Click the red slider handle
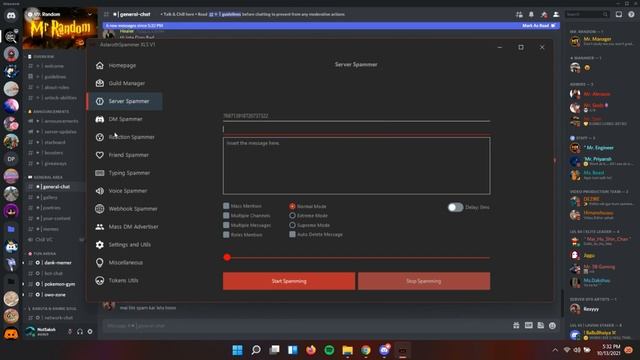 point(227,257)
